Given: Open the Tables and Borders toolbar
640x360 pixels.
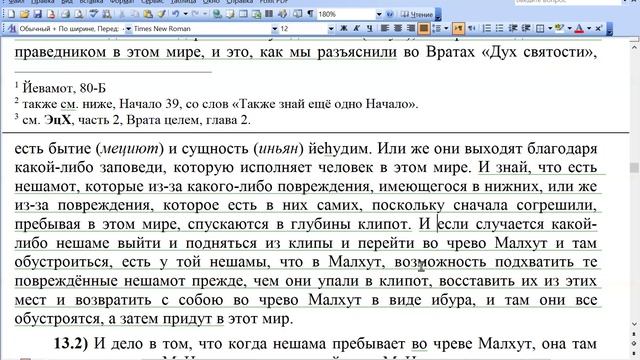Looking at the screenshot, I should 230,14.
